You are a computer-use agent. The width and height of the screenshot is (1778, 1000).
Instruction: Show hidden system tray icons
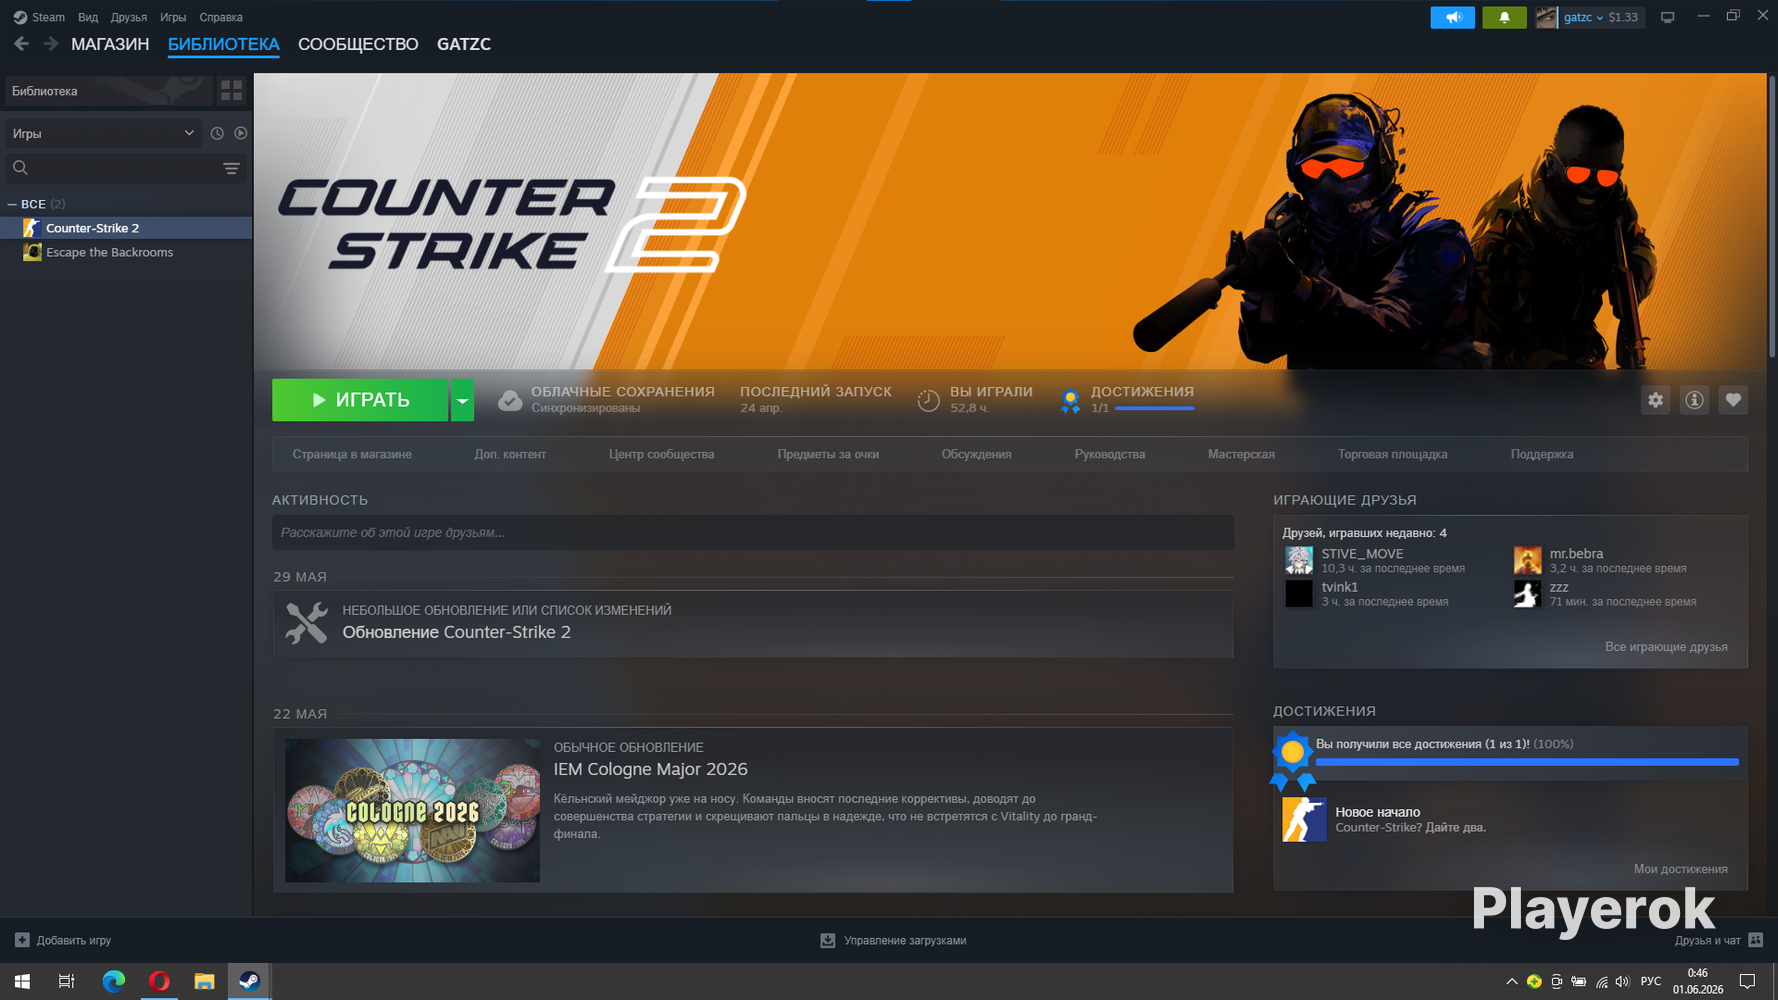(1511, 981)
